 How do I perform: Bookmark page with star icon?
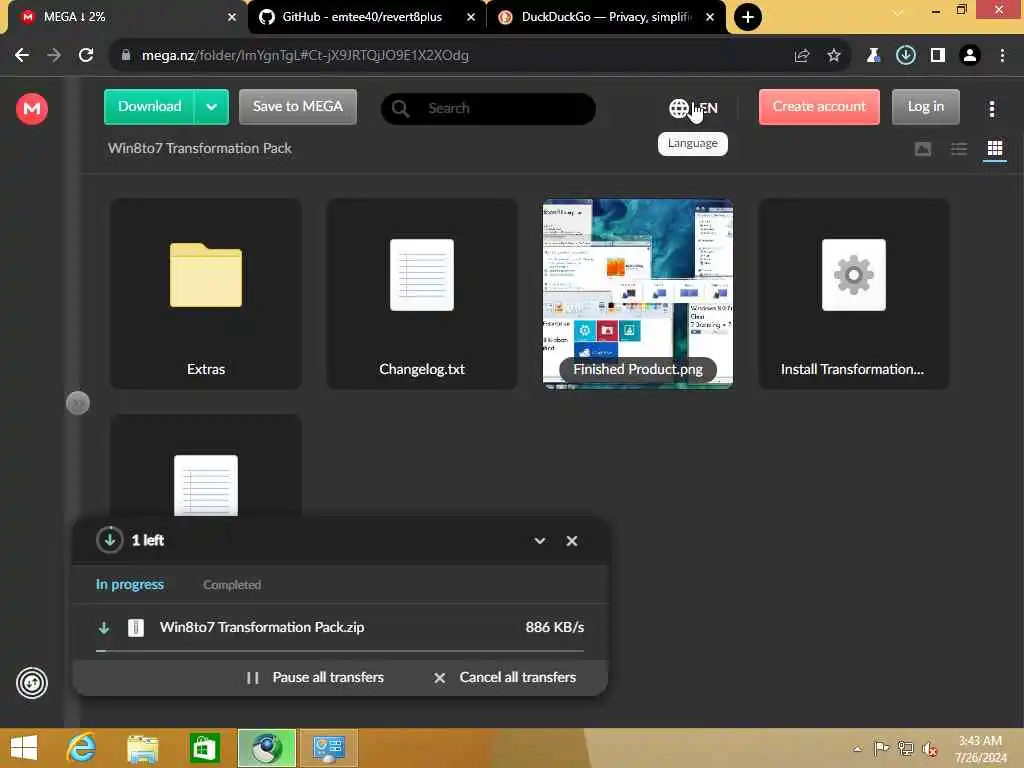click(x=834, y=56)
